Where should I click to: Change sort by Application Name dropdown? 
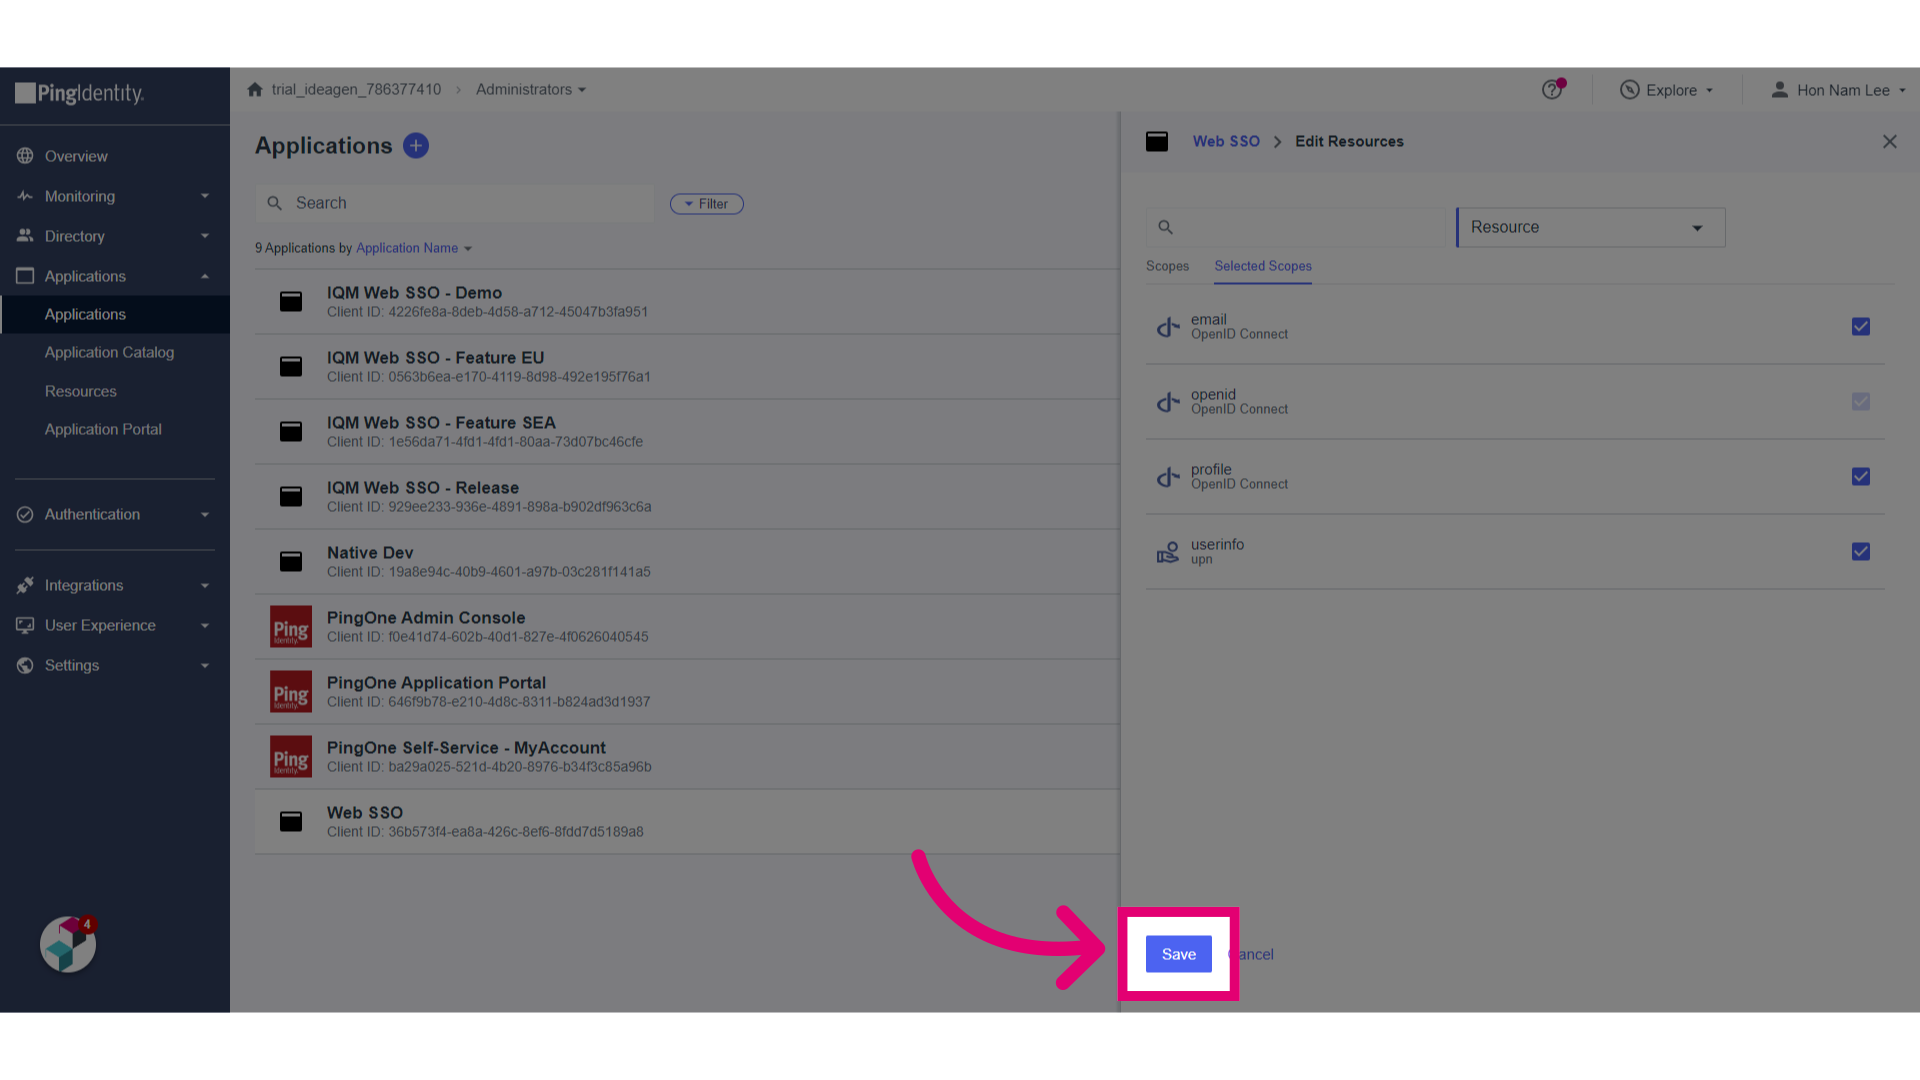point(414,248)
